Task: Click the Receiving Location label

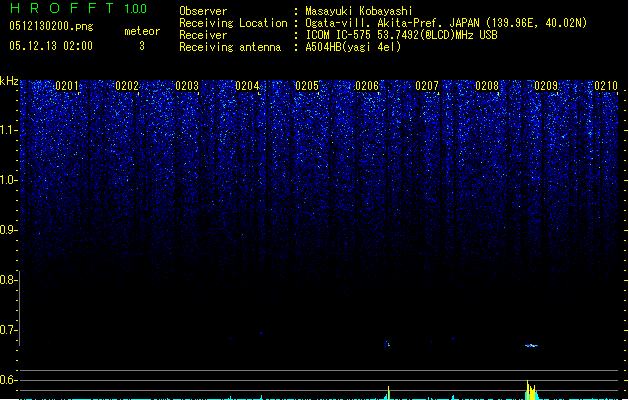Action: 233,23
